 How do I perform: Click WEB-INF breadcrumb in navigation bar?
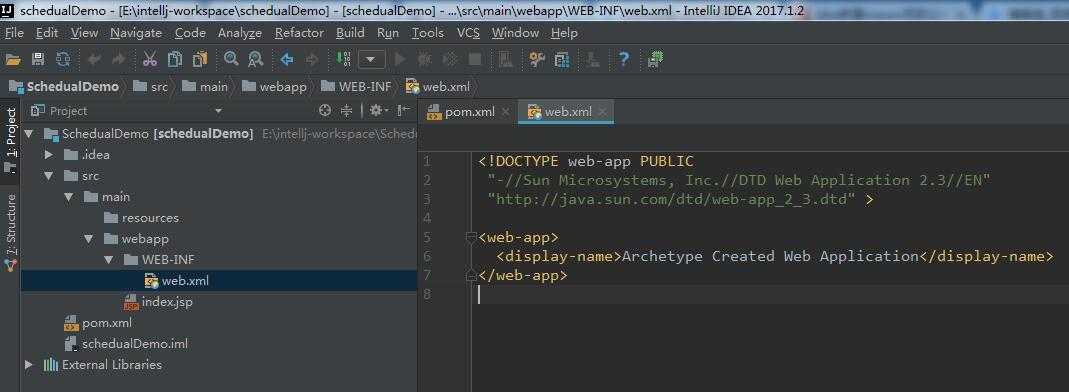tap(356, 87)
